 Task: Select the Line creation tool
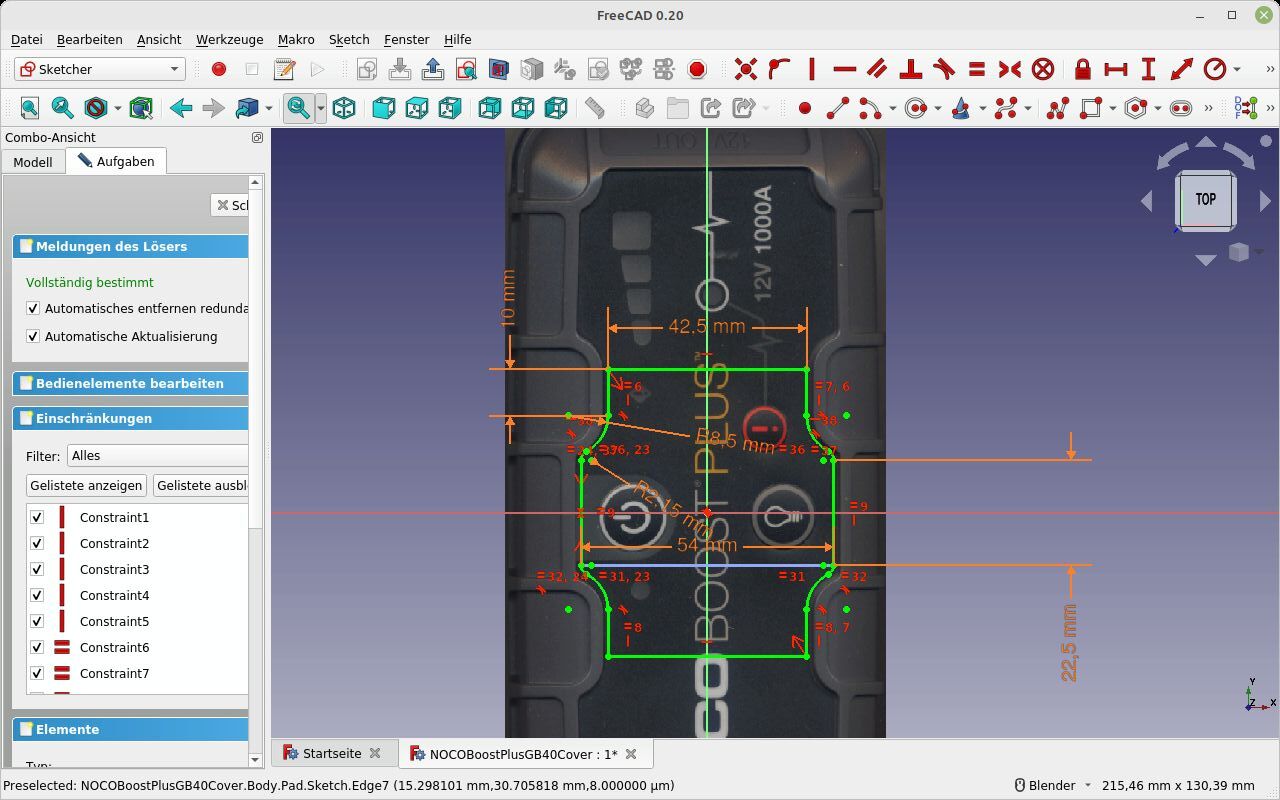838,108
